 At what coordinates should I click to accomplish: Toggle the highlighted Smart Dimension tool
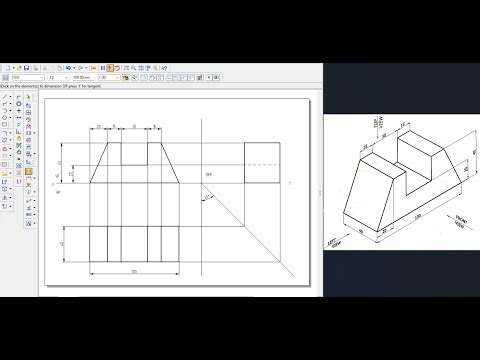pyautogui.click(x=29, y=172)
